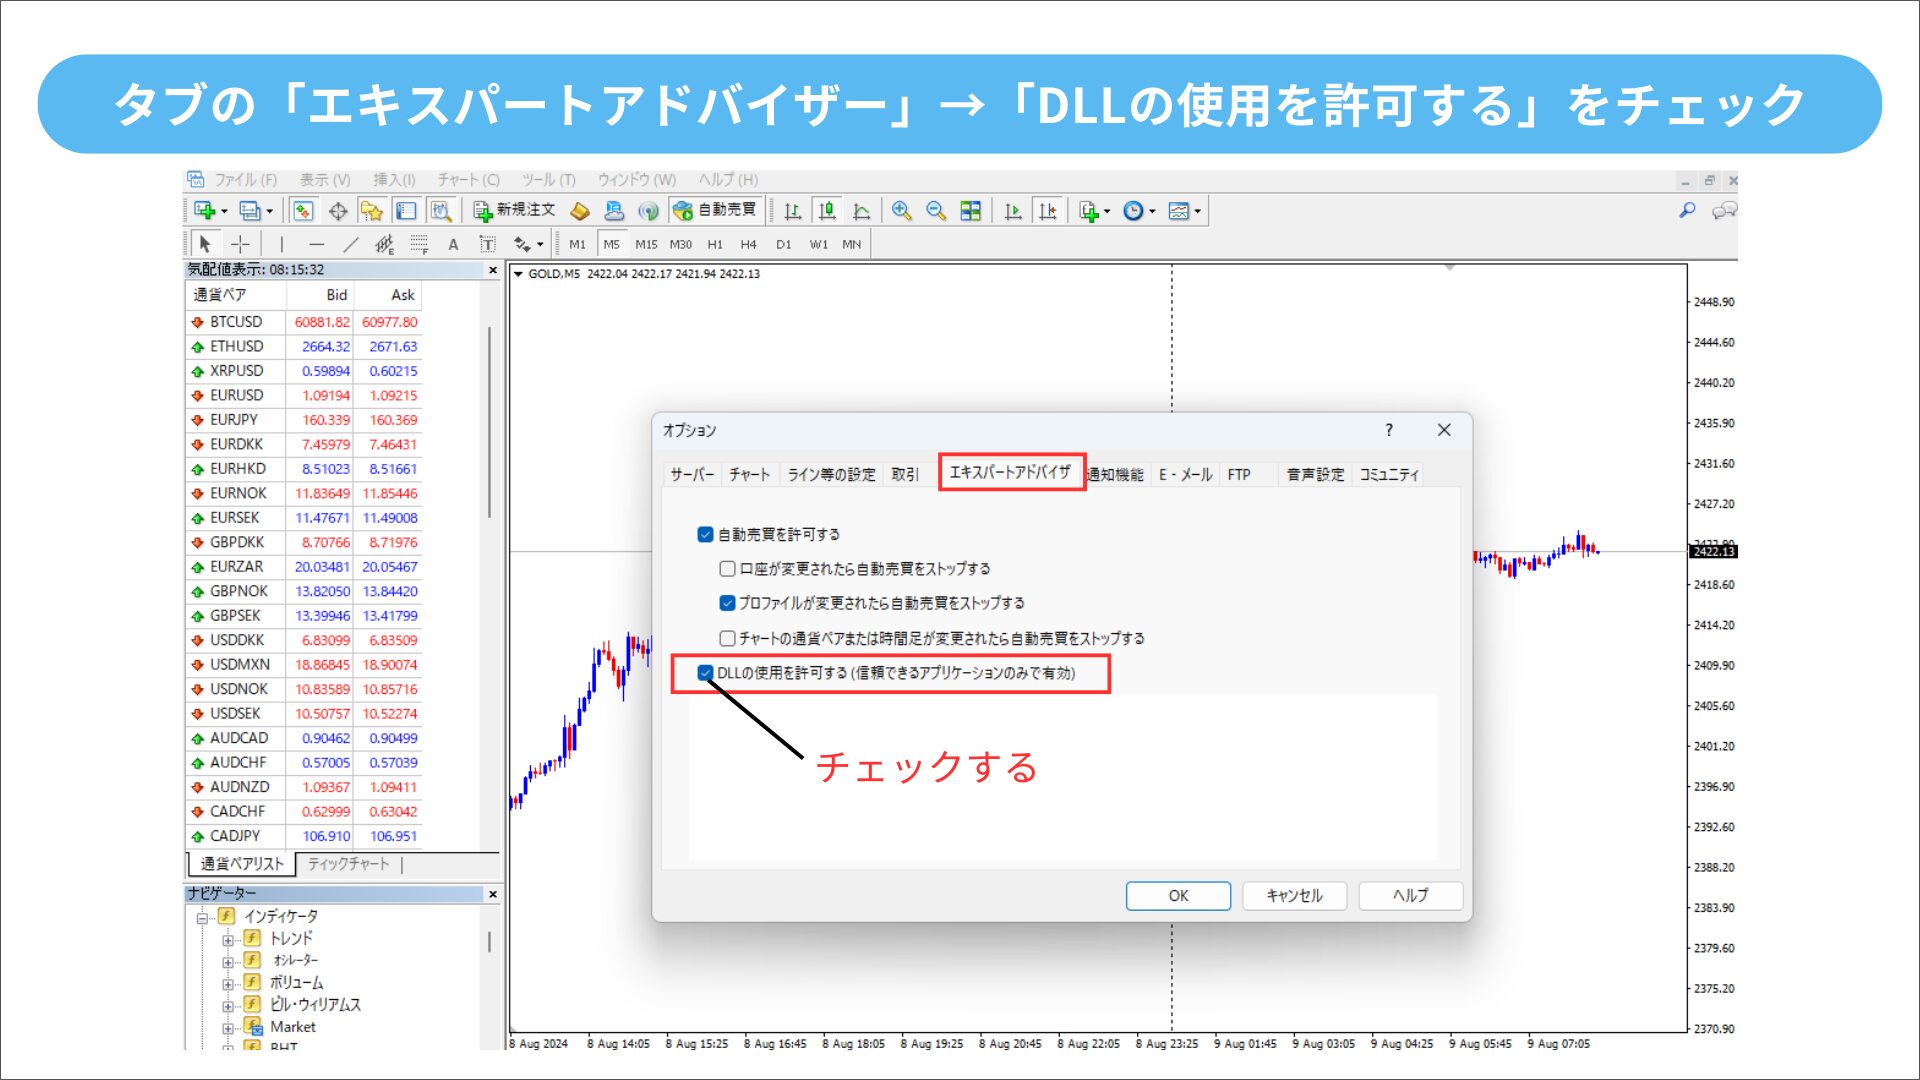Viewport: 1920px width, 1080px height.
Task: Click the tile windows grid icon
Action: click(x=970, y=211)
